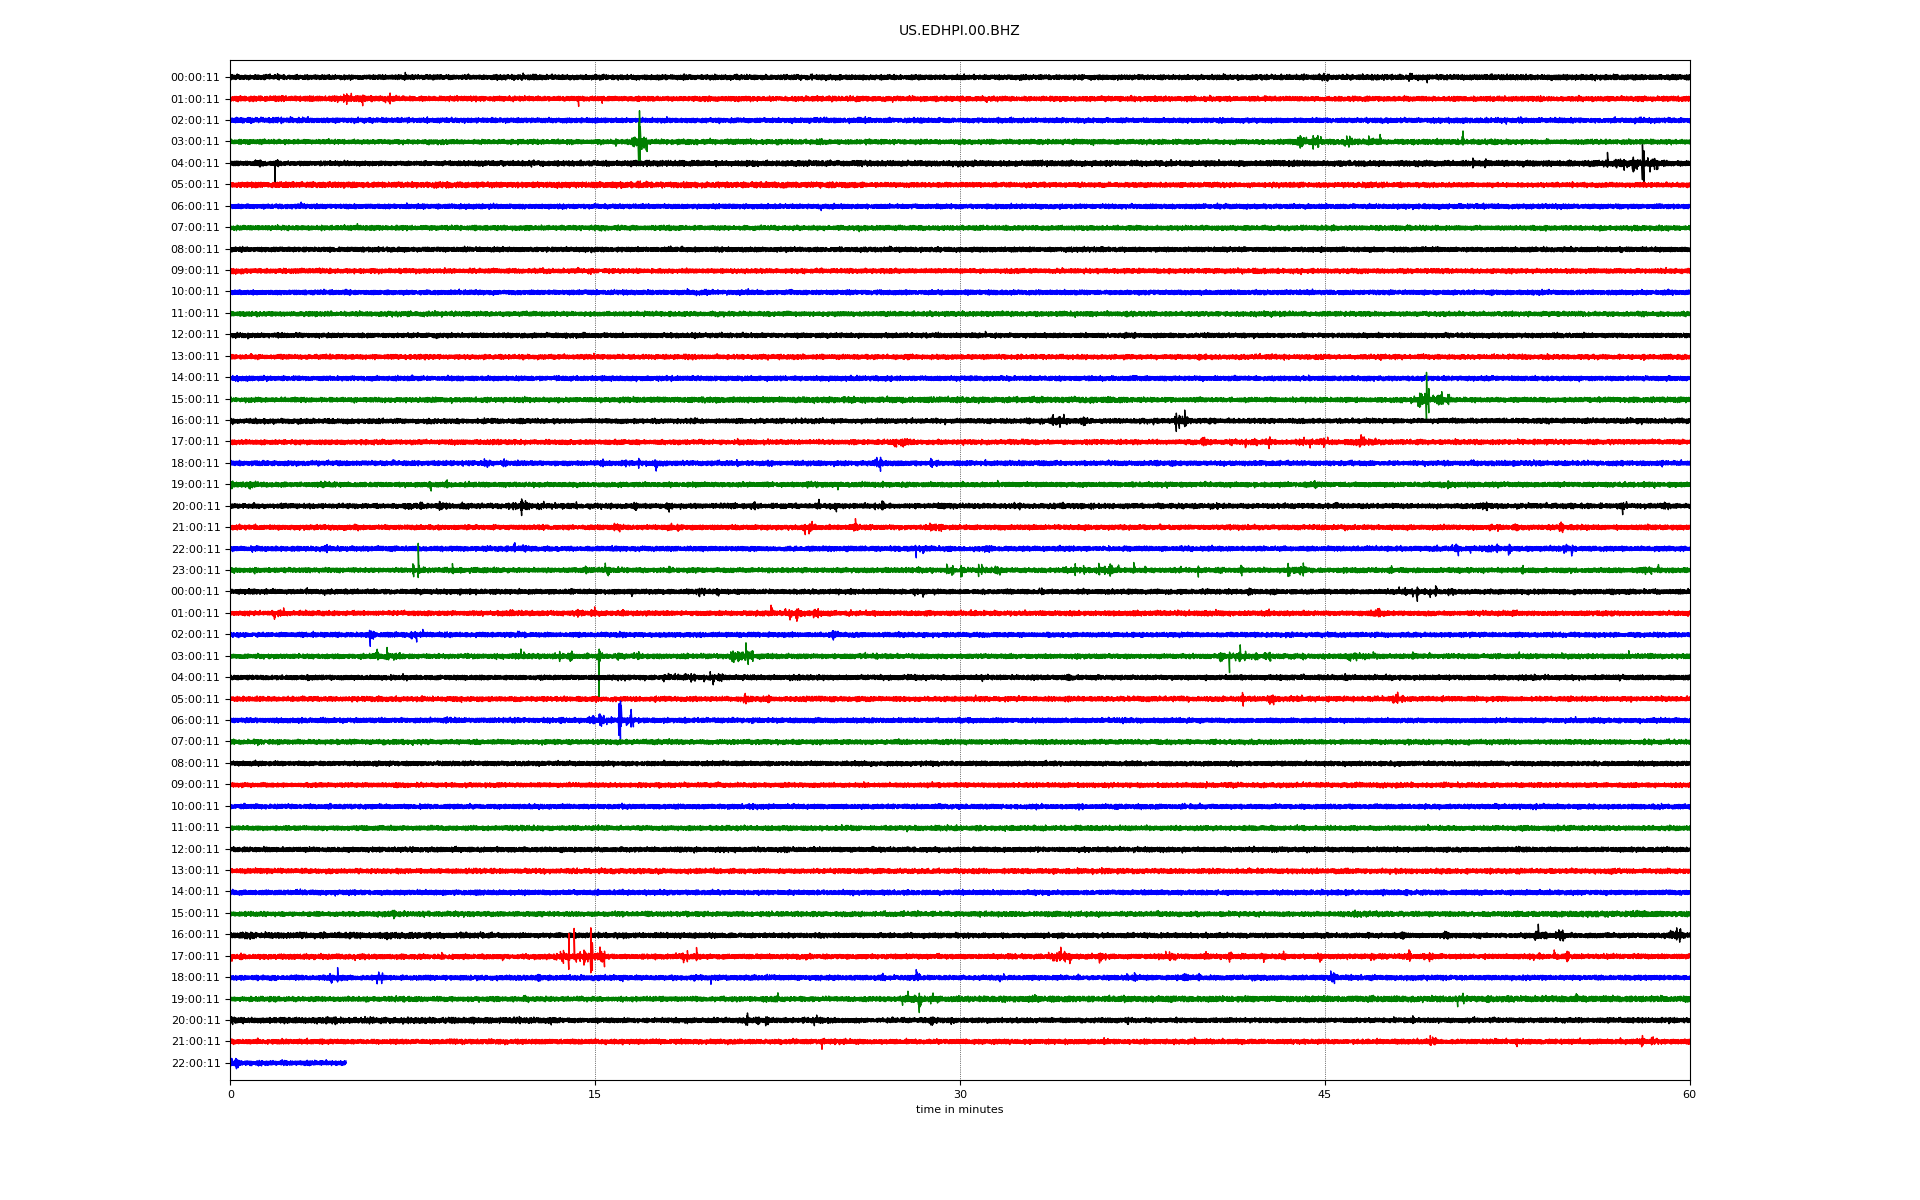
Task: Click the short final blue trace segment
Action: click(x=288, y=1063)
